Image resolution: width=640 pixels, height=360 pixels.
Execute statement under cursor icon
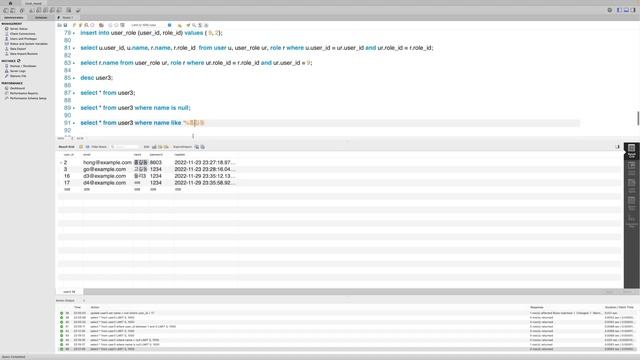80,25
